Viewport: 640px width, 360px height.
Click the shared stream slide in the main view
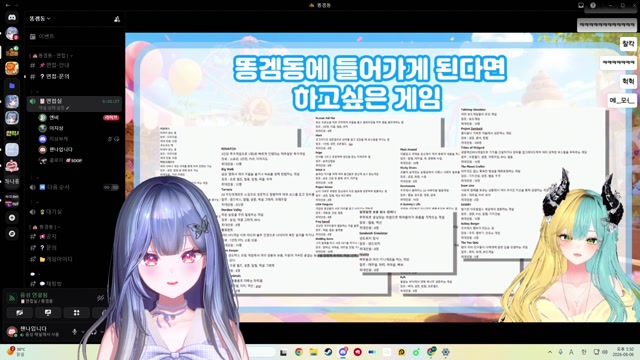[x=382, y=177]
